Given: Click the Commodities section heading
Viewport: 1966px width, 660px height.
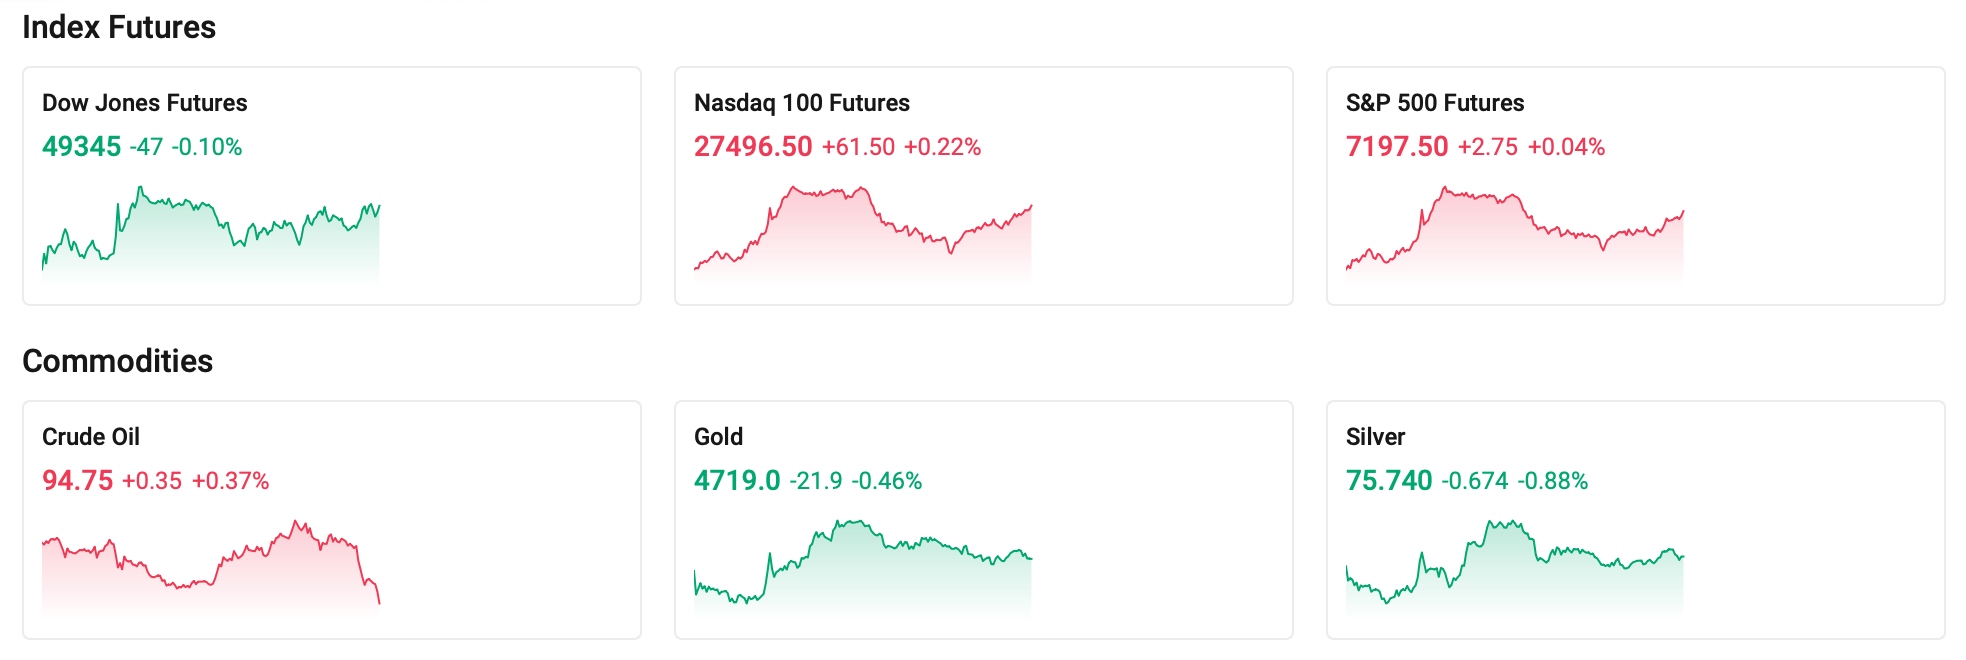Looking at the screenshot, I should 117,362.
